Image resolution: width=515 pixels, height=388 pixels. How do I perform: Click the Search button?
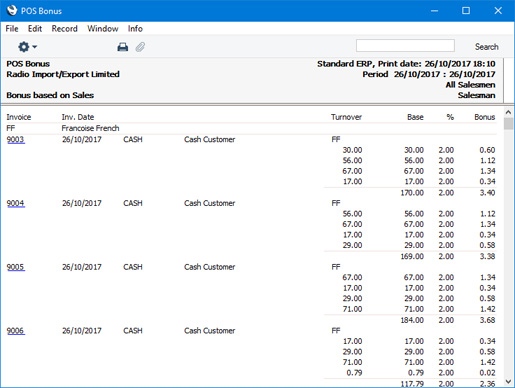486,47
